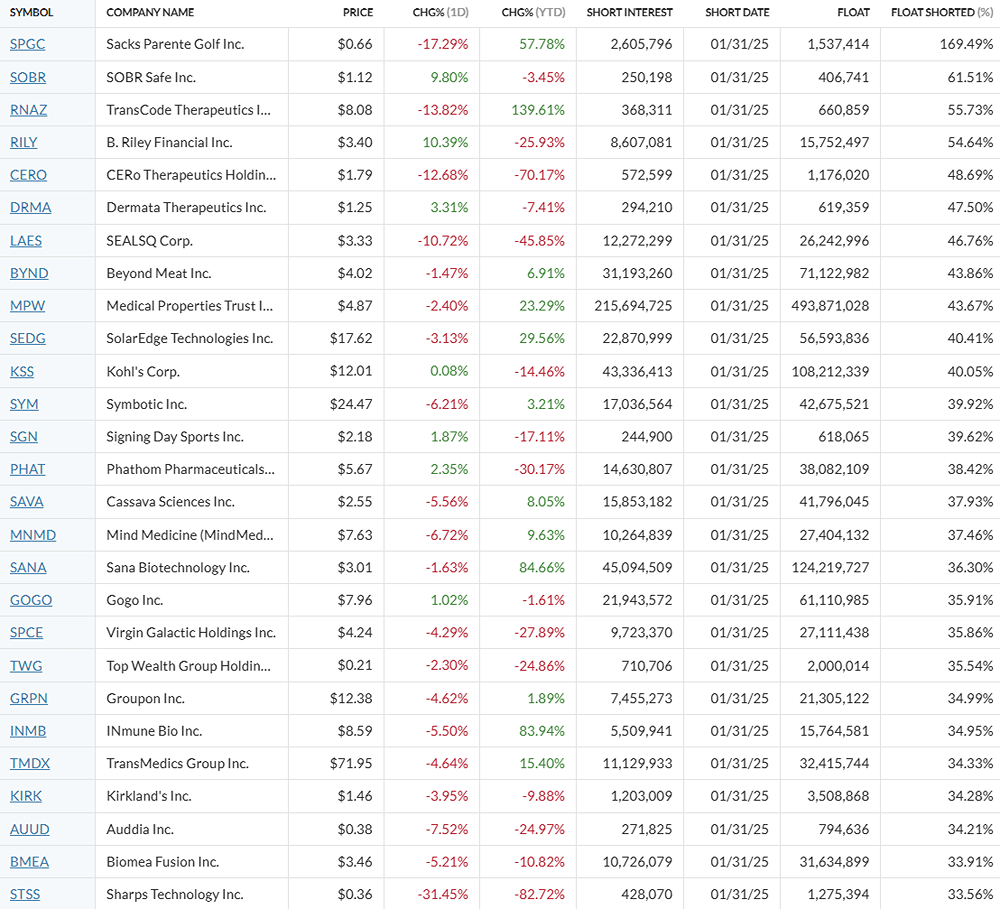This screenshot has height=909, width=1000.
Task: Click the $71.95 price cell
Action: (x=351, y=763)
